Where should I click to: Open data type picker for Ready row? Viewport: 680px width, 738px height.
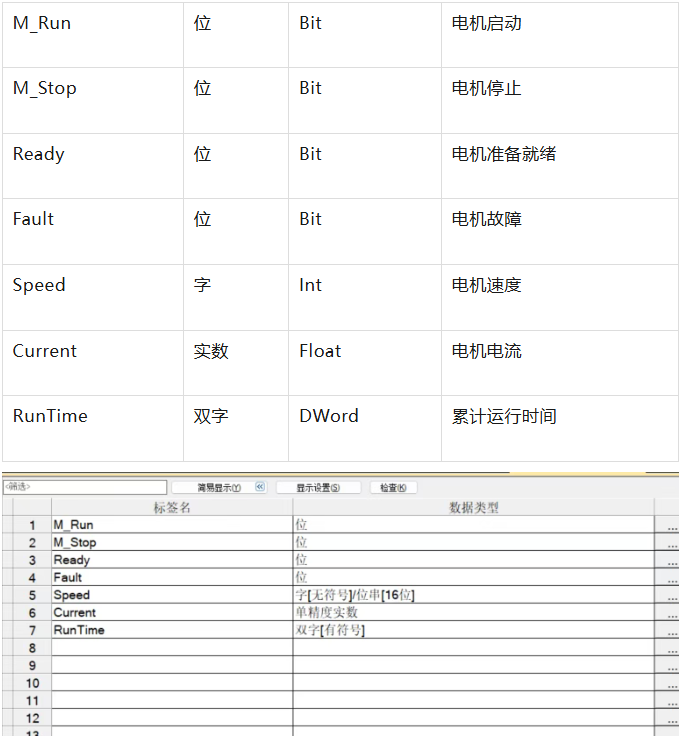pyautogui.click(x=671, y=561)
